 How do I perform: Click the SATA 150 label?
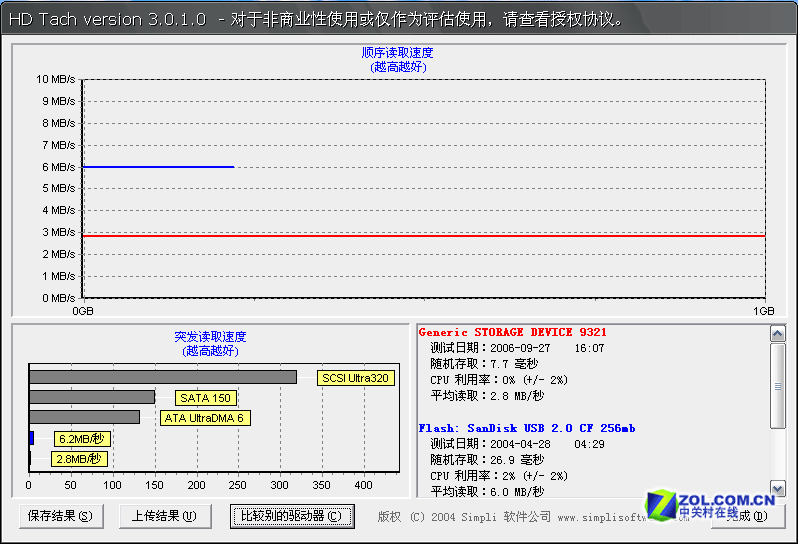[206, 398]
